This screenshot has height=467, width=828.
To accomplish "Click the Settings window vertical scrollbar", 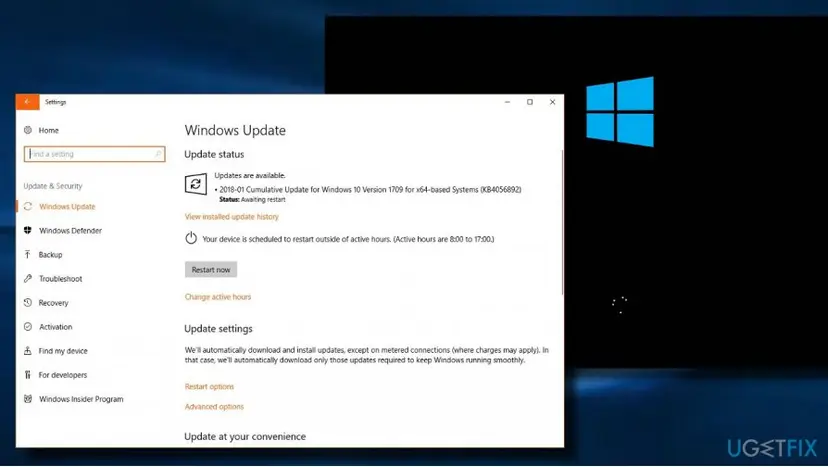I will [562, 222].
